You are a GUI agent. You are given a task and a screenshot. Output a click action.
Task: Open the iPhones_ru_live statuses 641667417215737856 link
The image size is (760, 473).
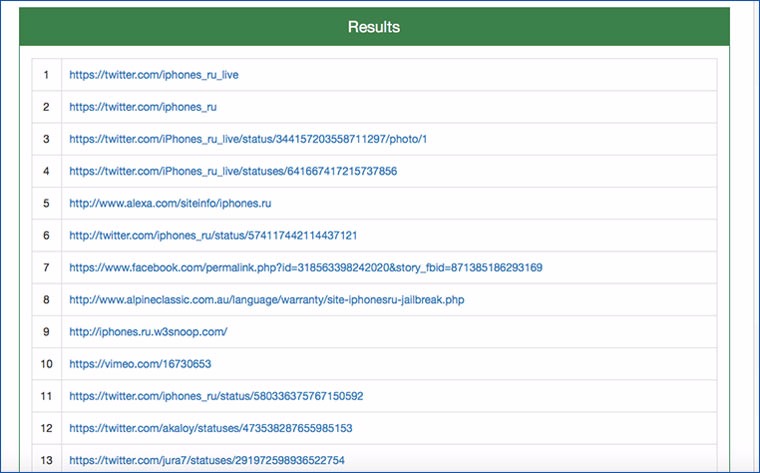click(233, 171)
